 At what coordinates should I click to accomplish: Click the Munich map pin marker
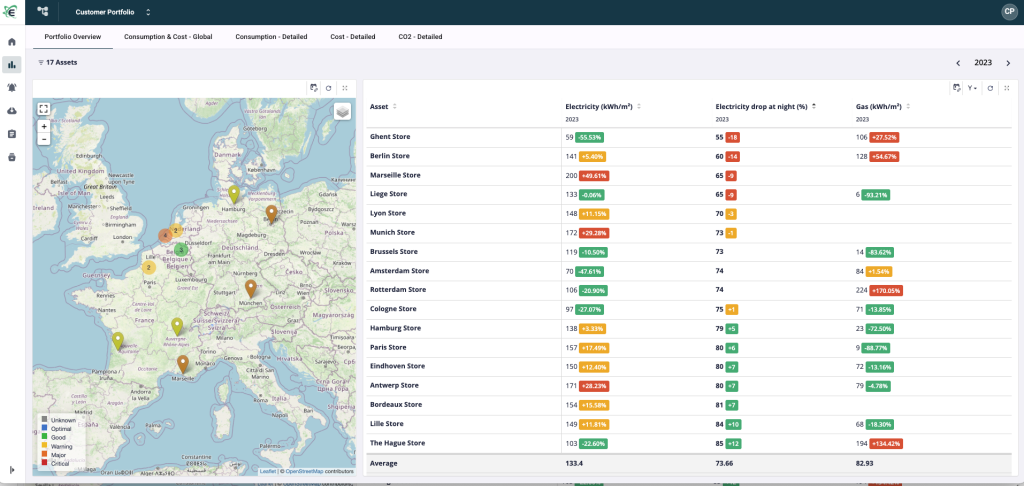click(251, 289)
